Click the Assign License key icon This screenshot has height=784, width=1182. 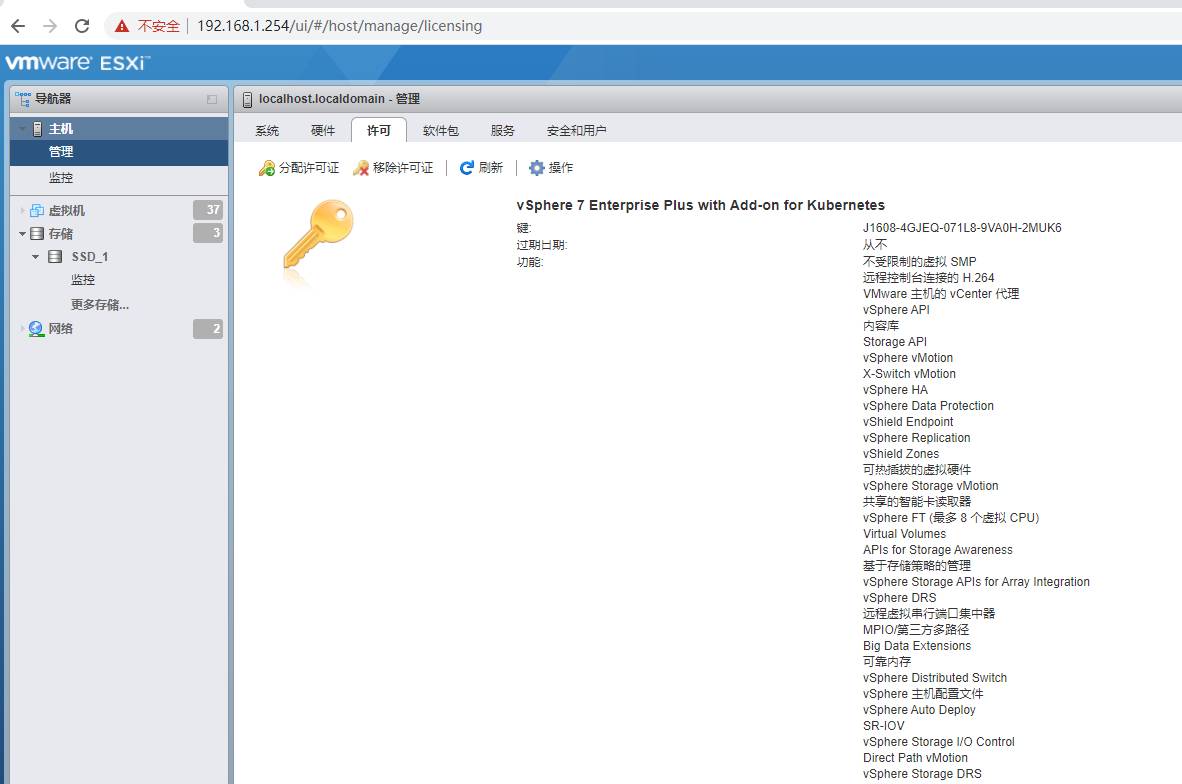click(267, 168)
